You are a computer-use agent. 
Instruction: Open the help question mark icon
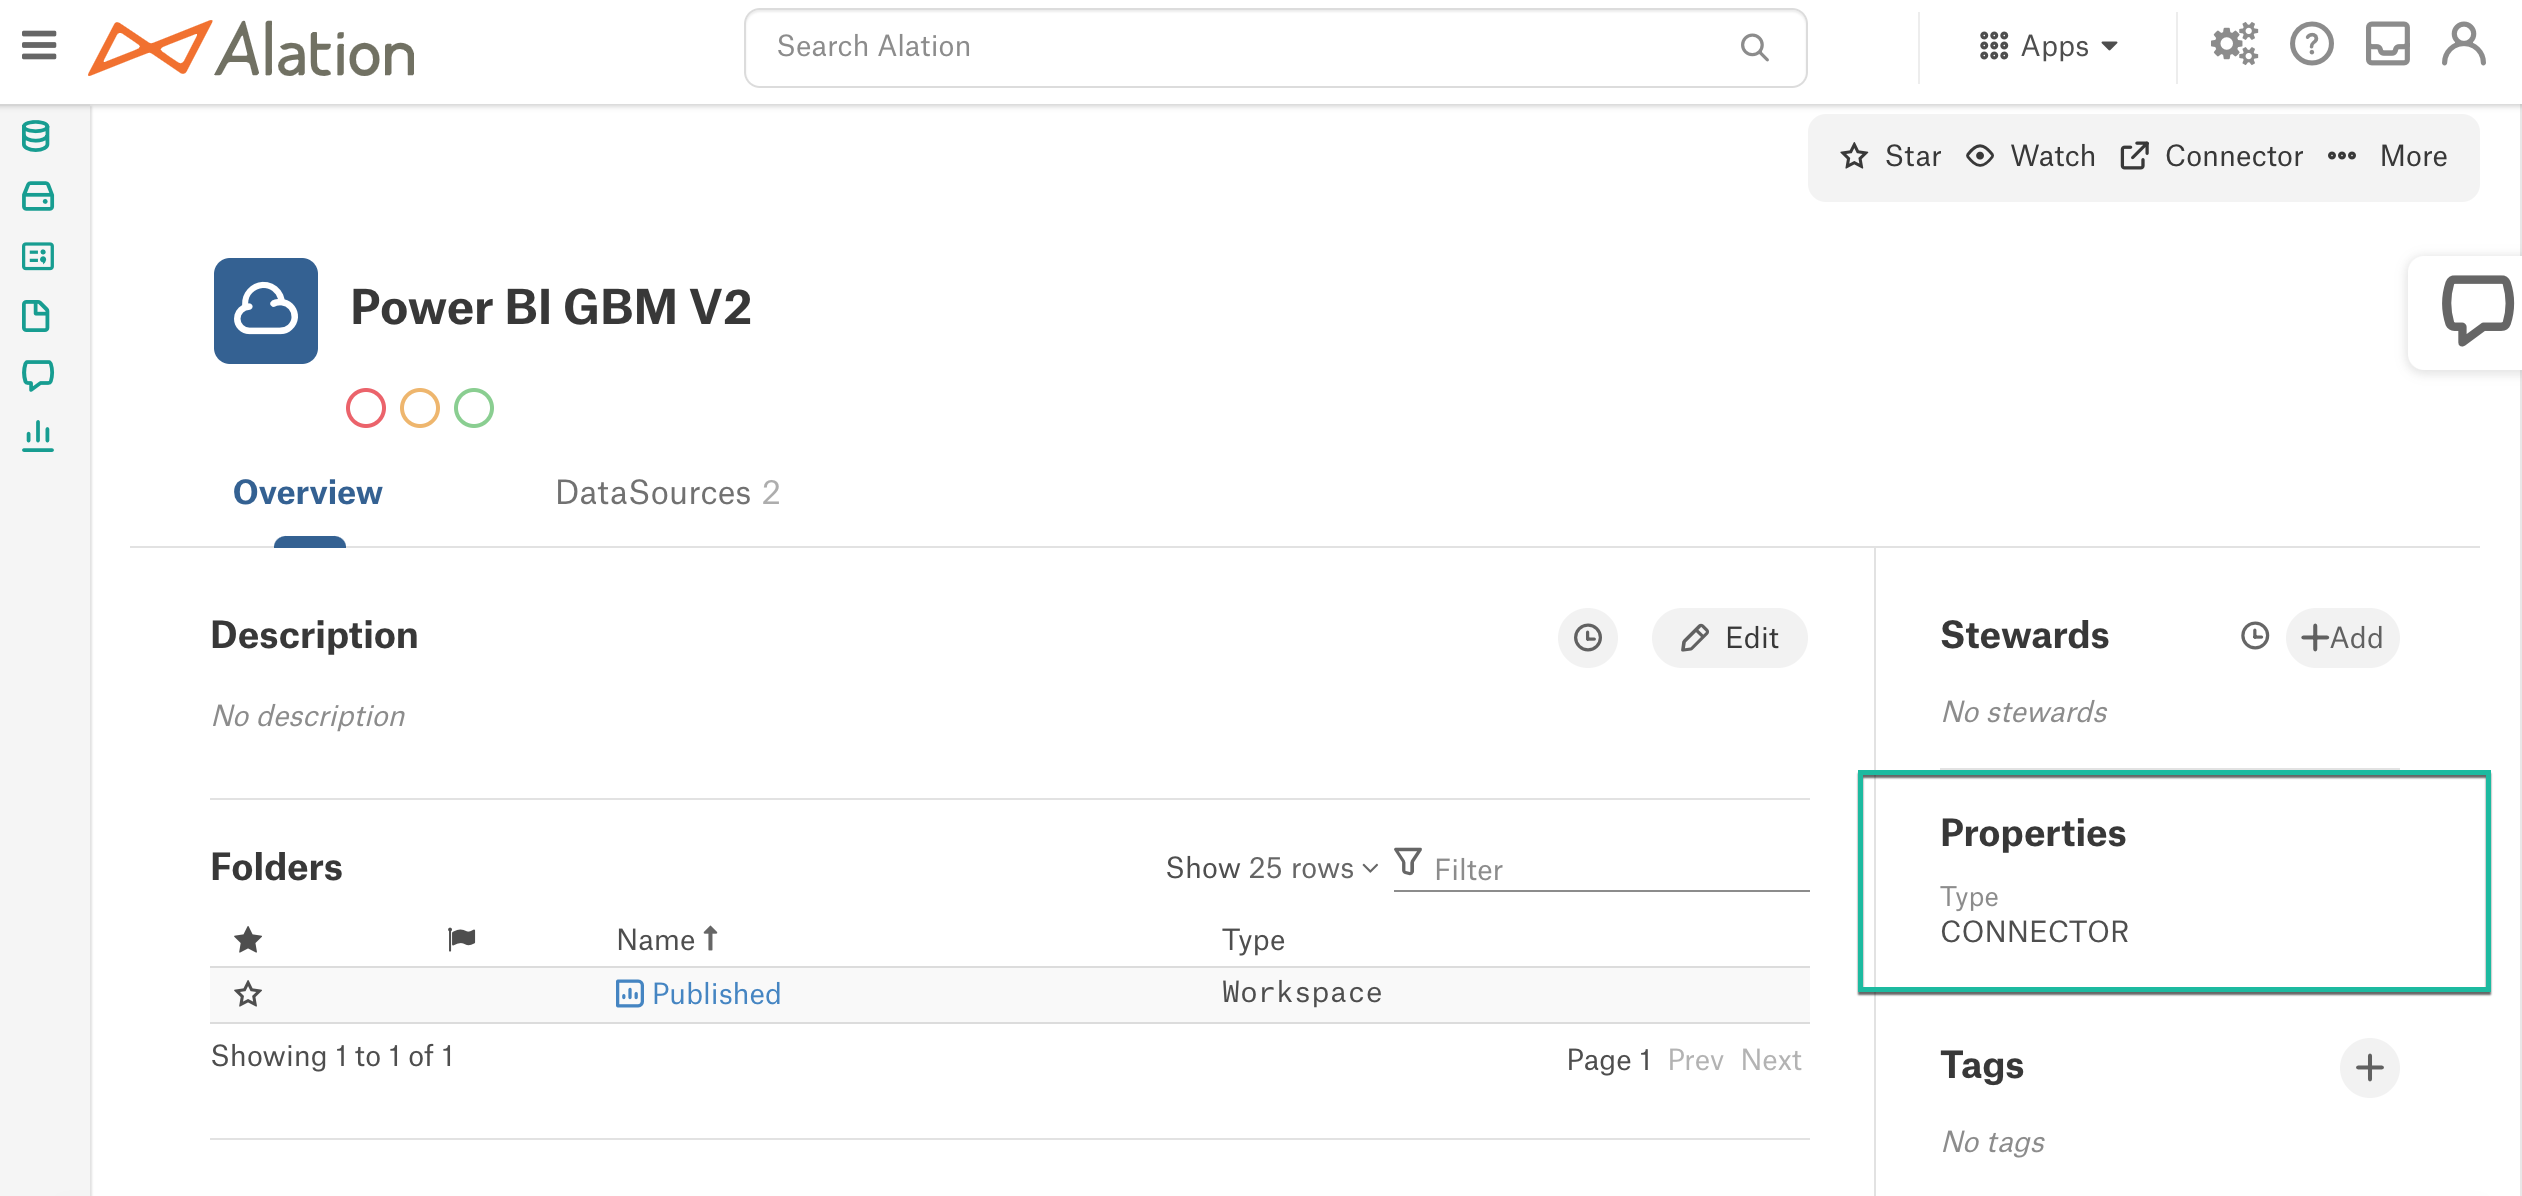2311,44
